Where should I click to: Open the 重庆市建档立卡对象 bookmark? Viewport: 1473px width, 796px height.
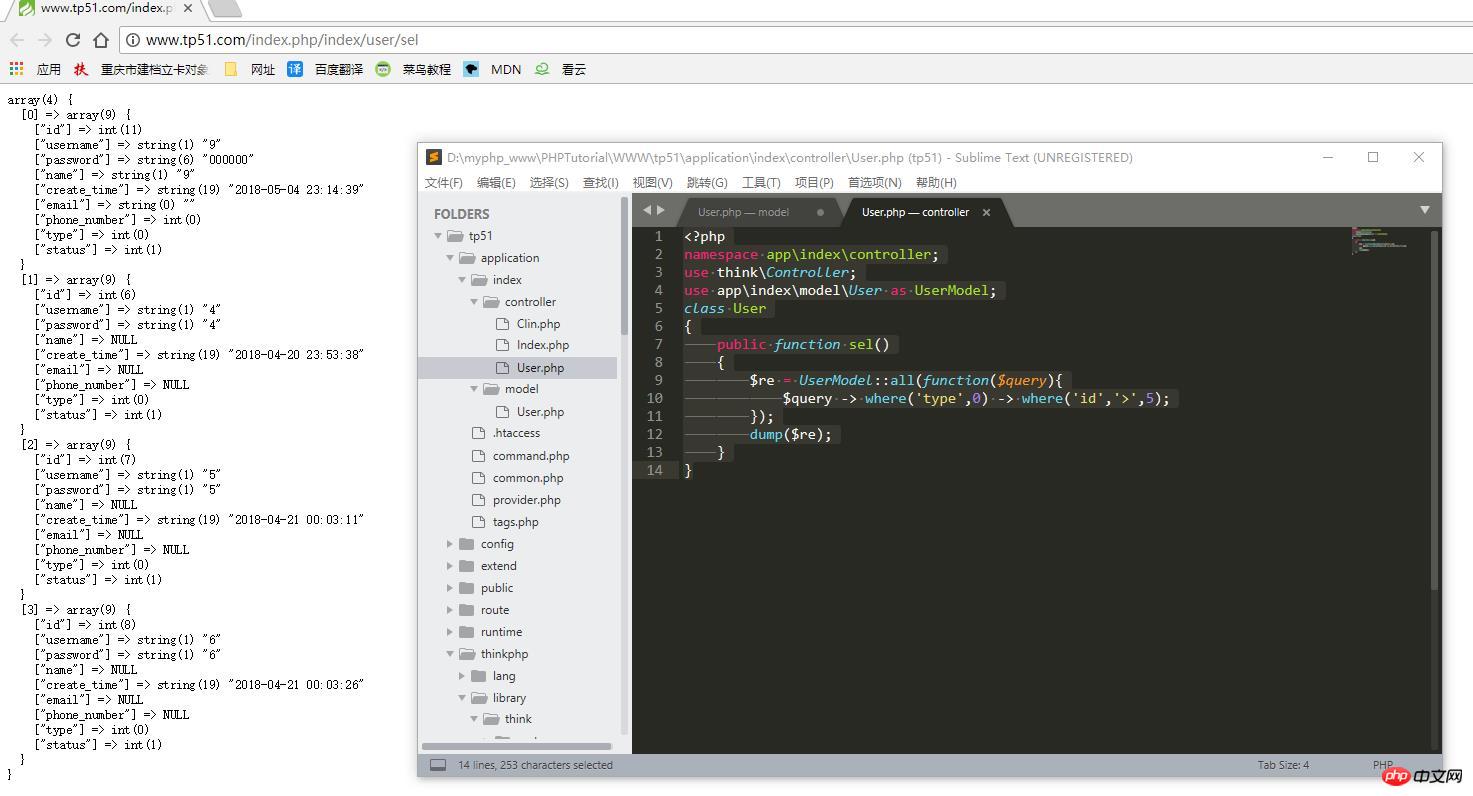(x=141, y=69)
